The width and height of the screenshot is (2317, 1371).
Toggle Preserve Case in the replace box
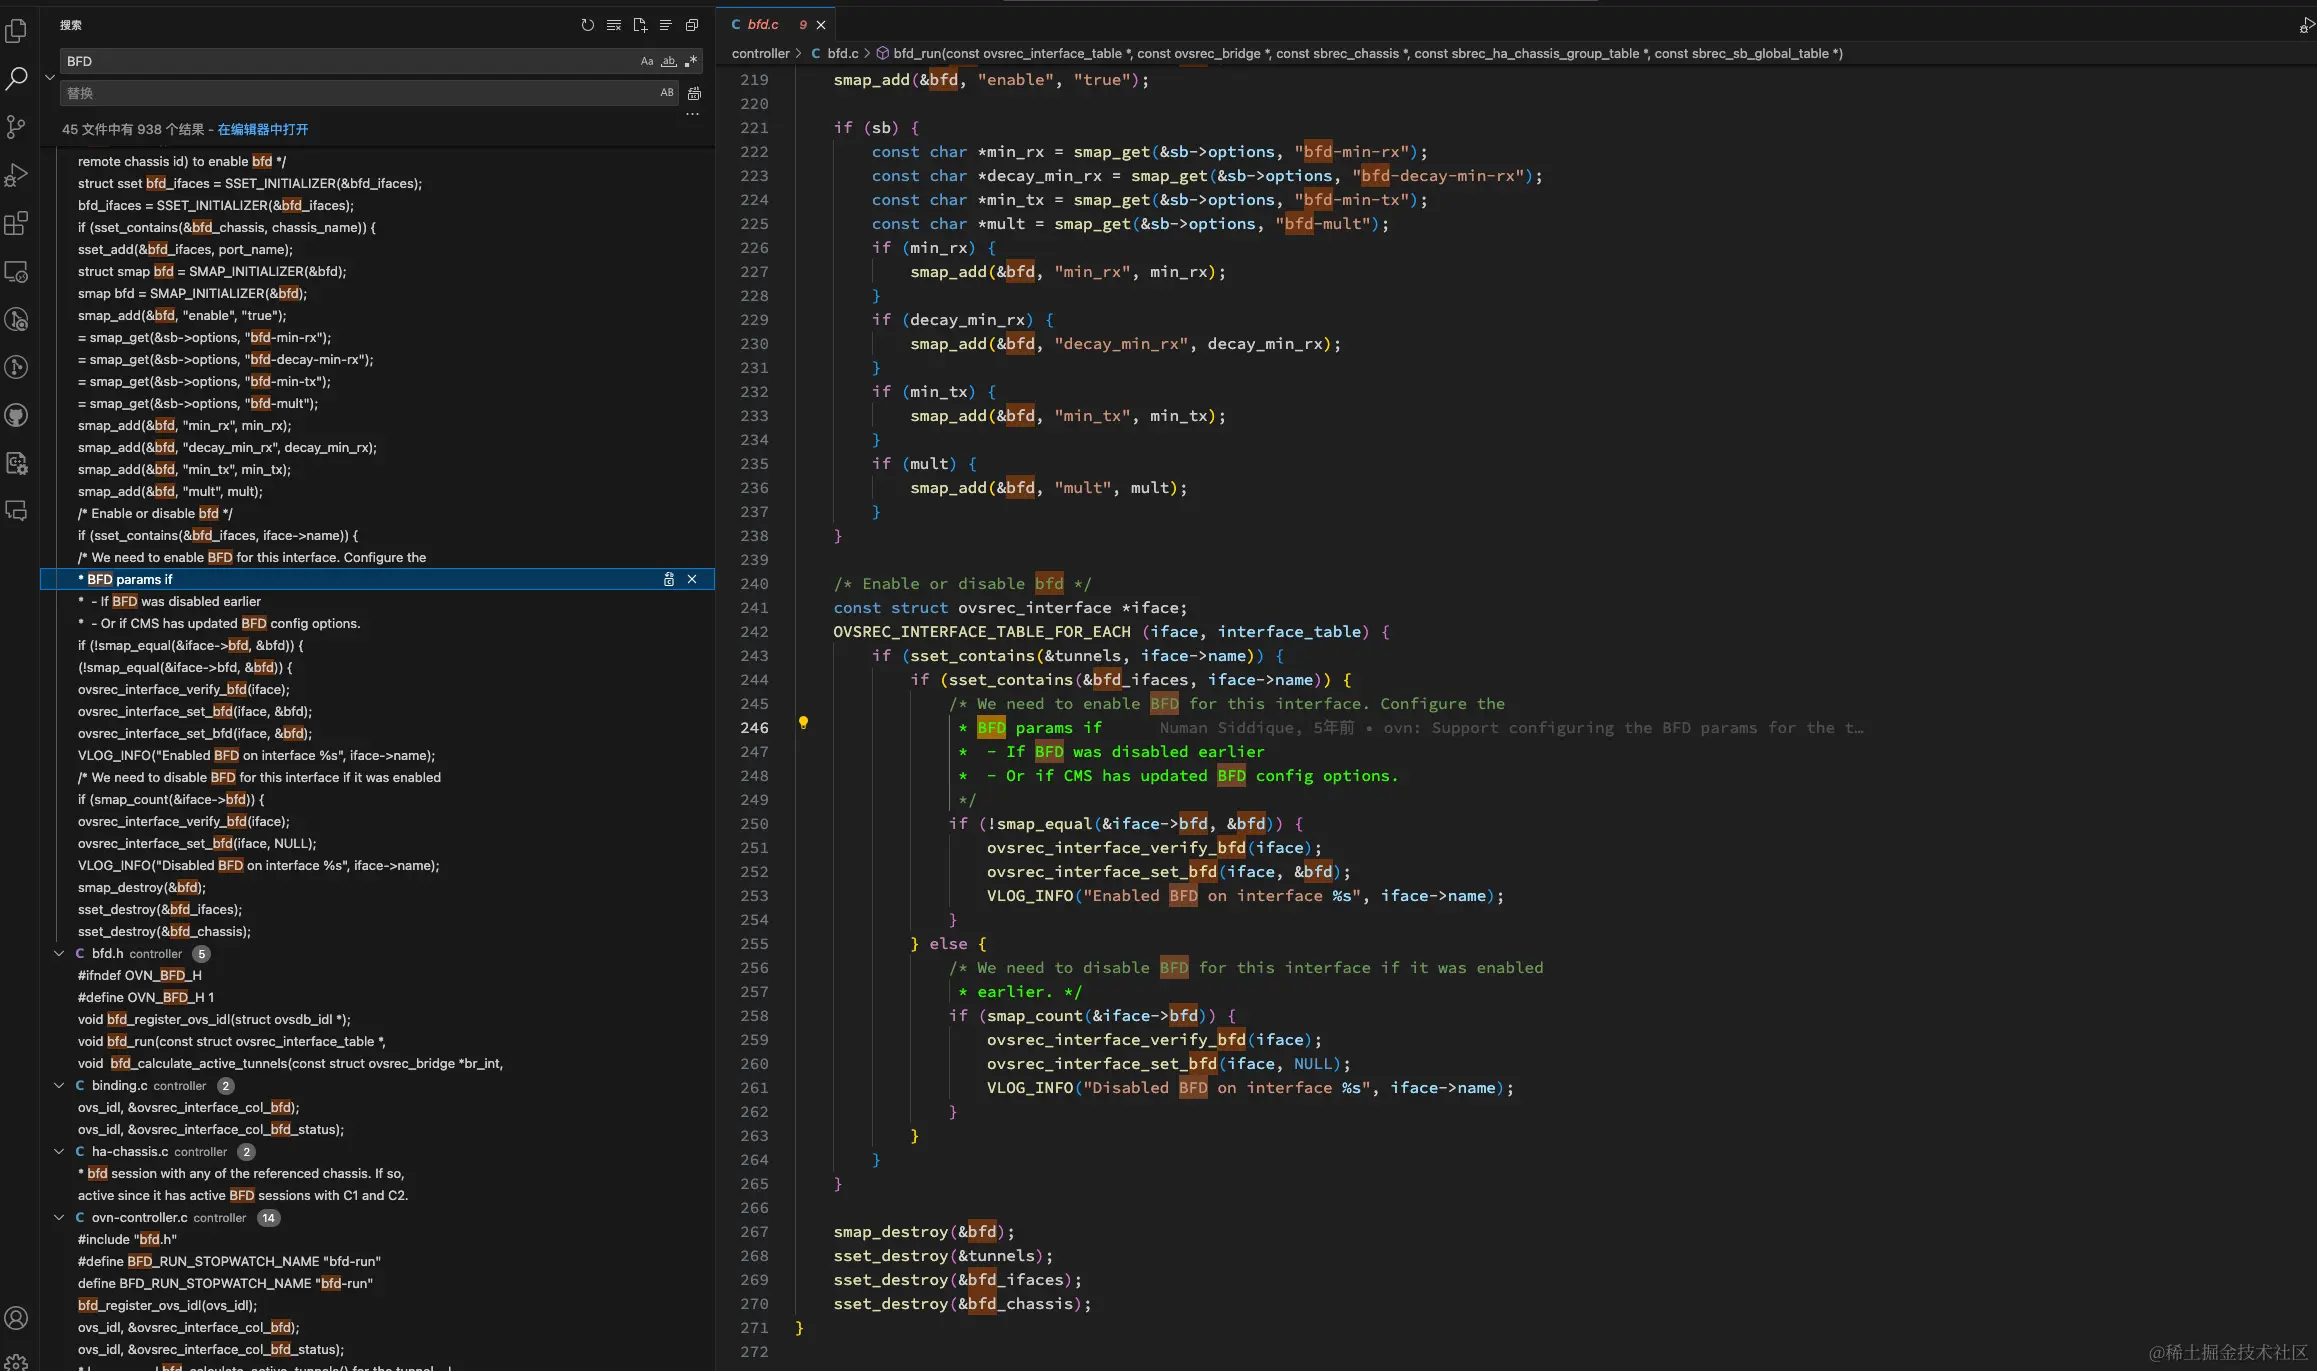667,93
